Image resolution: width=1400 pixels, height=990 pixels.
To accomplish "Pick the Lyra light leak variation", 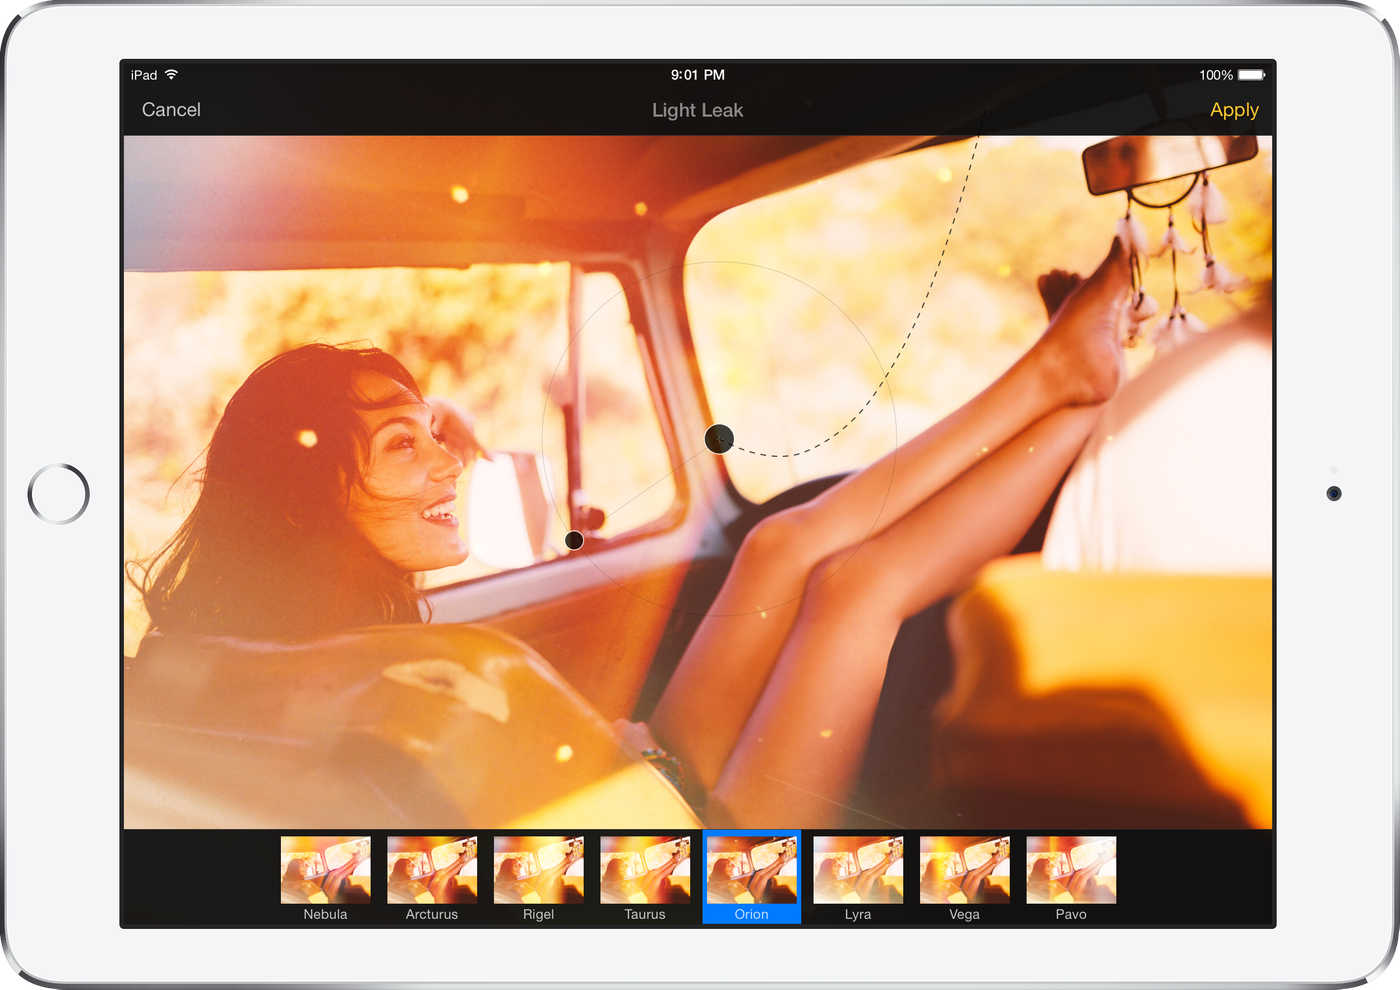I will pyautogui.click(x=858, y=869).
